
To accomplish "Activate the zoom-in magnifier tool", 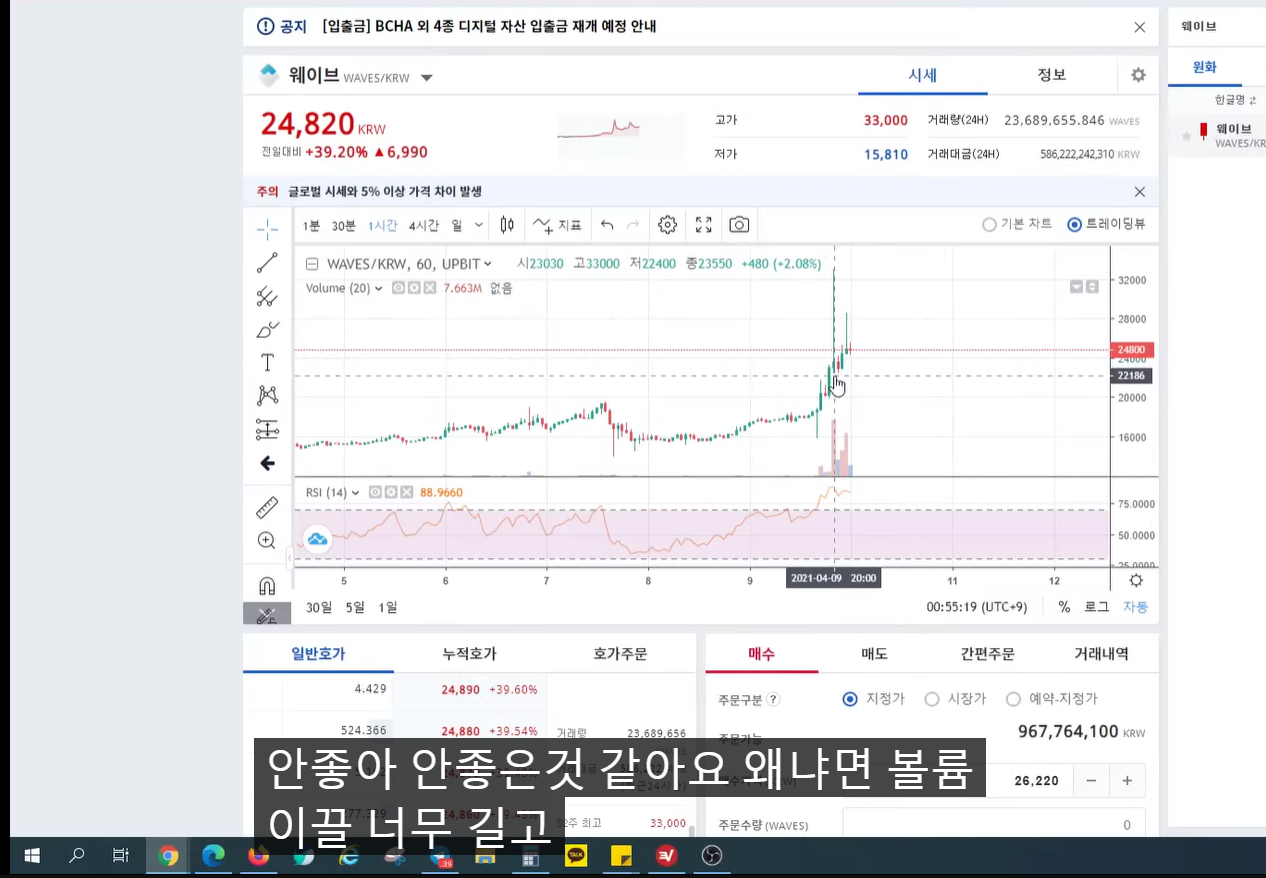I will [x=267, y=541].
